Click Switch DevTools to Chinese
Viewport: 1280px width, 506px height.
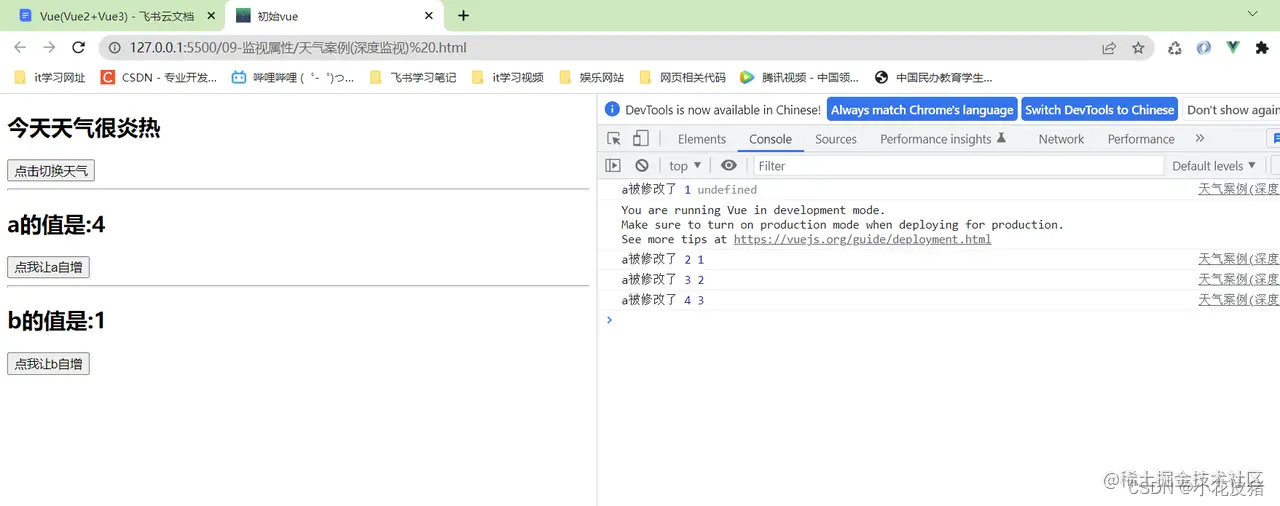(1099, 110)
